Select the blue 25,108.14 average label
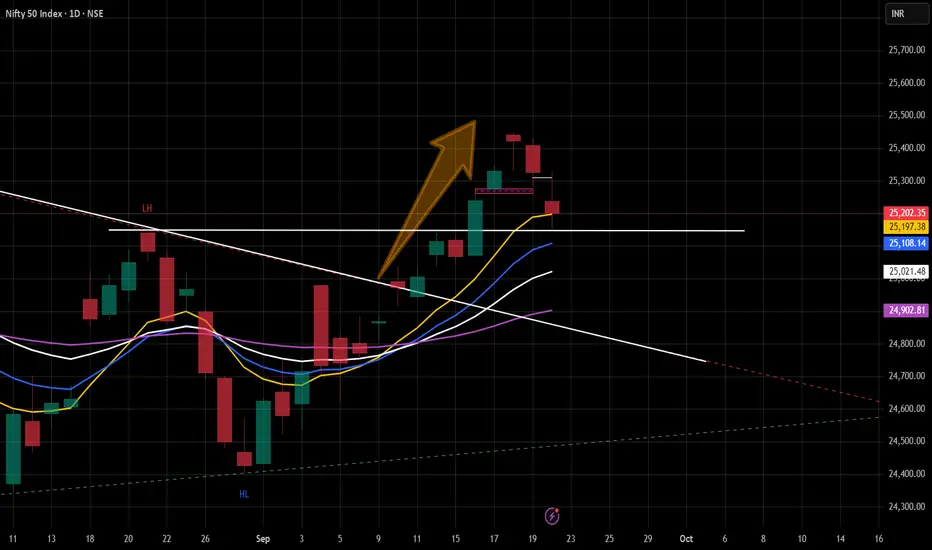This screenshot has height=550, width=932. click(x=906, y=243)
